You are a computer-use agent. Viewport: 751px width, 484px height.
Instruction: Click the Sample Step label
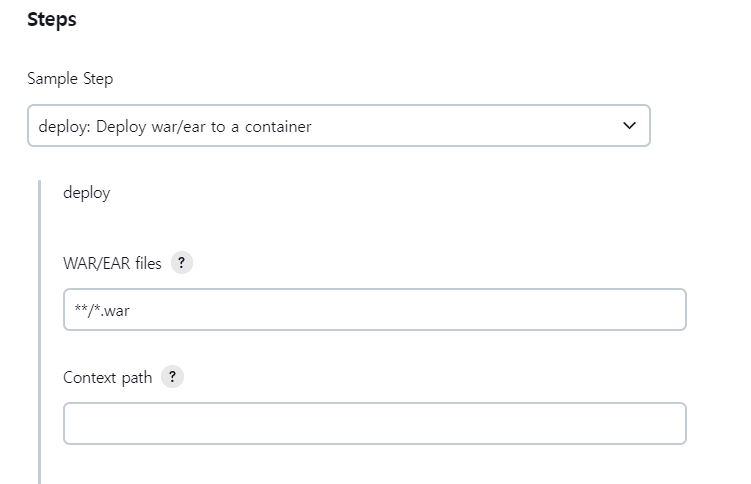[x=70, y=79]
